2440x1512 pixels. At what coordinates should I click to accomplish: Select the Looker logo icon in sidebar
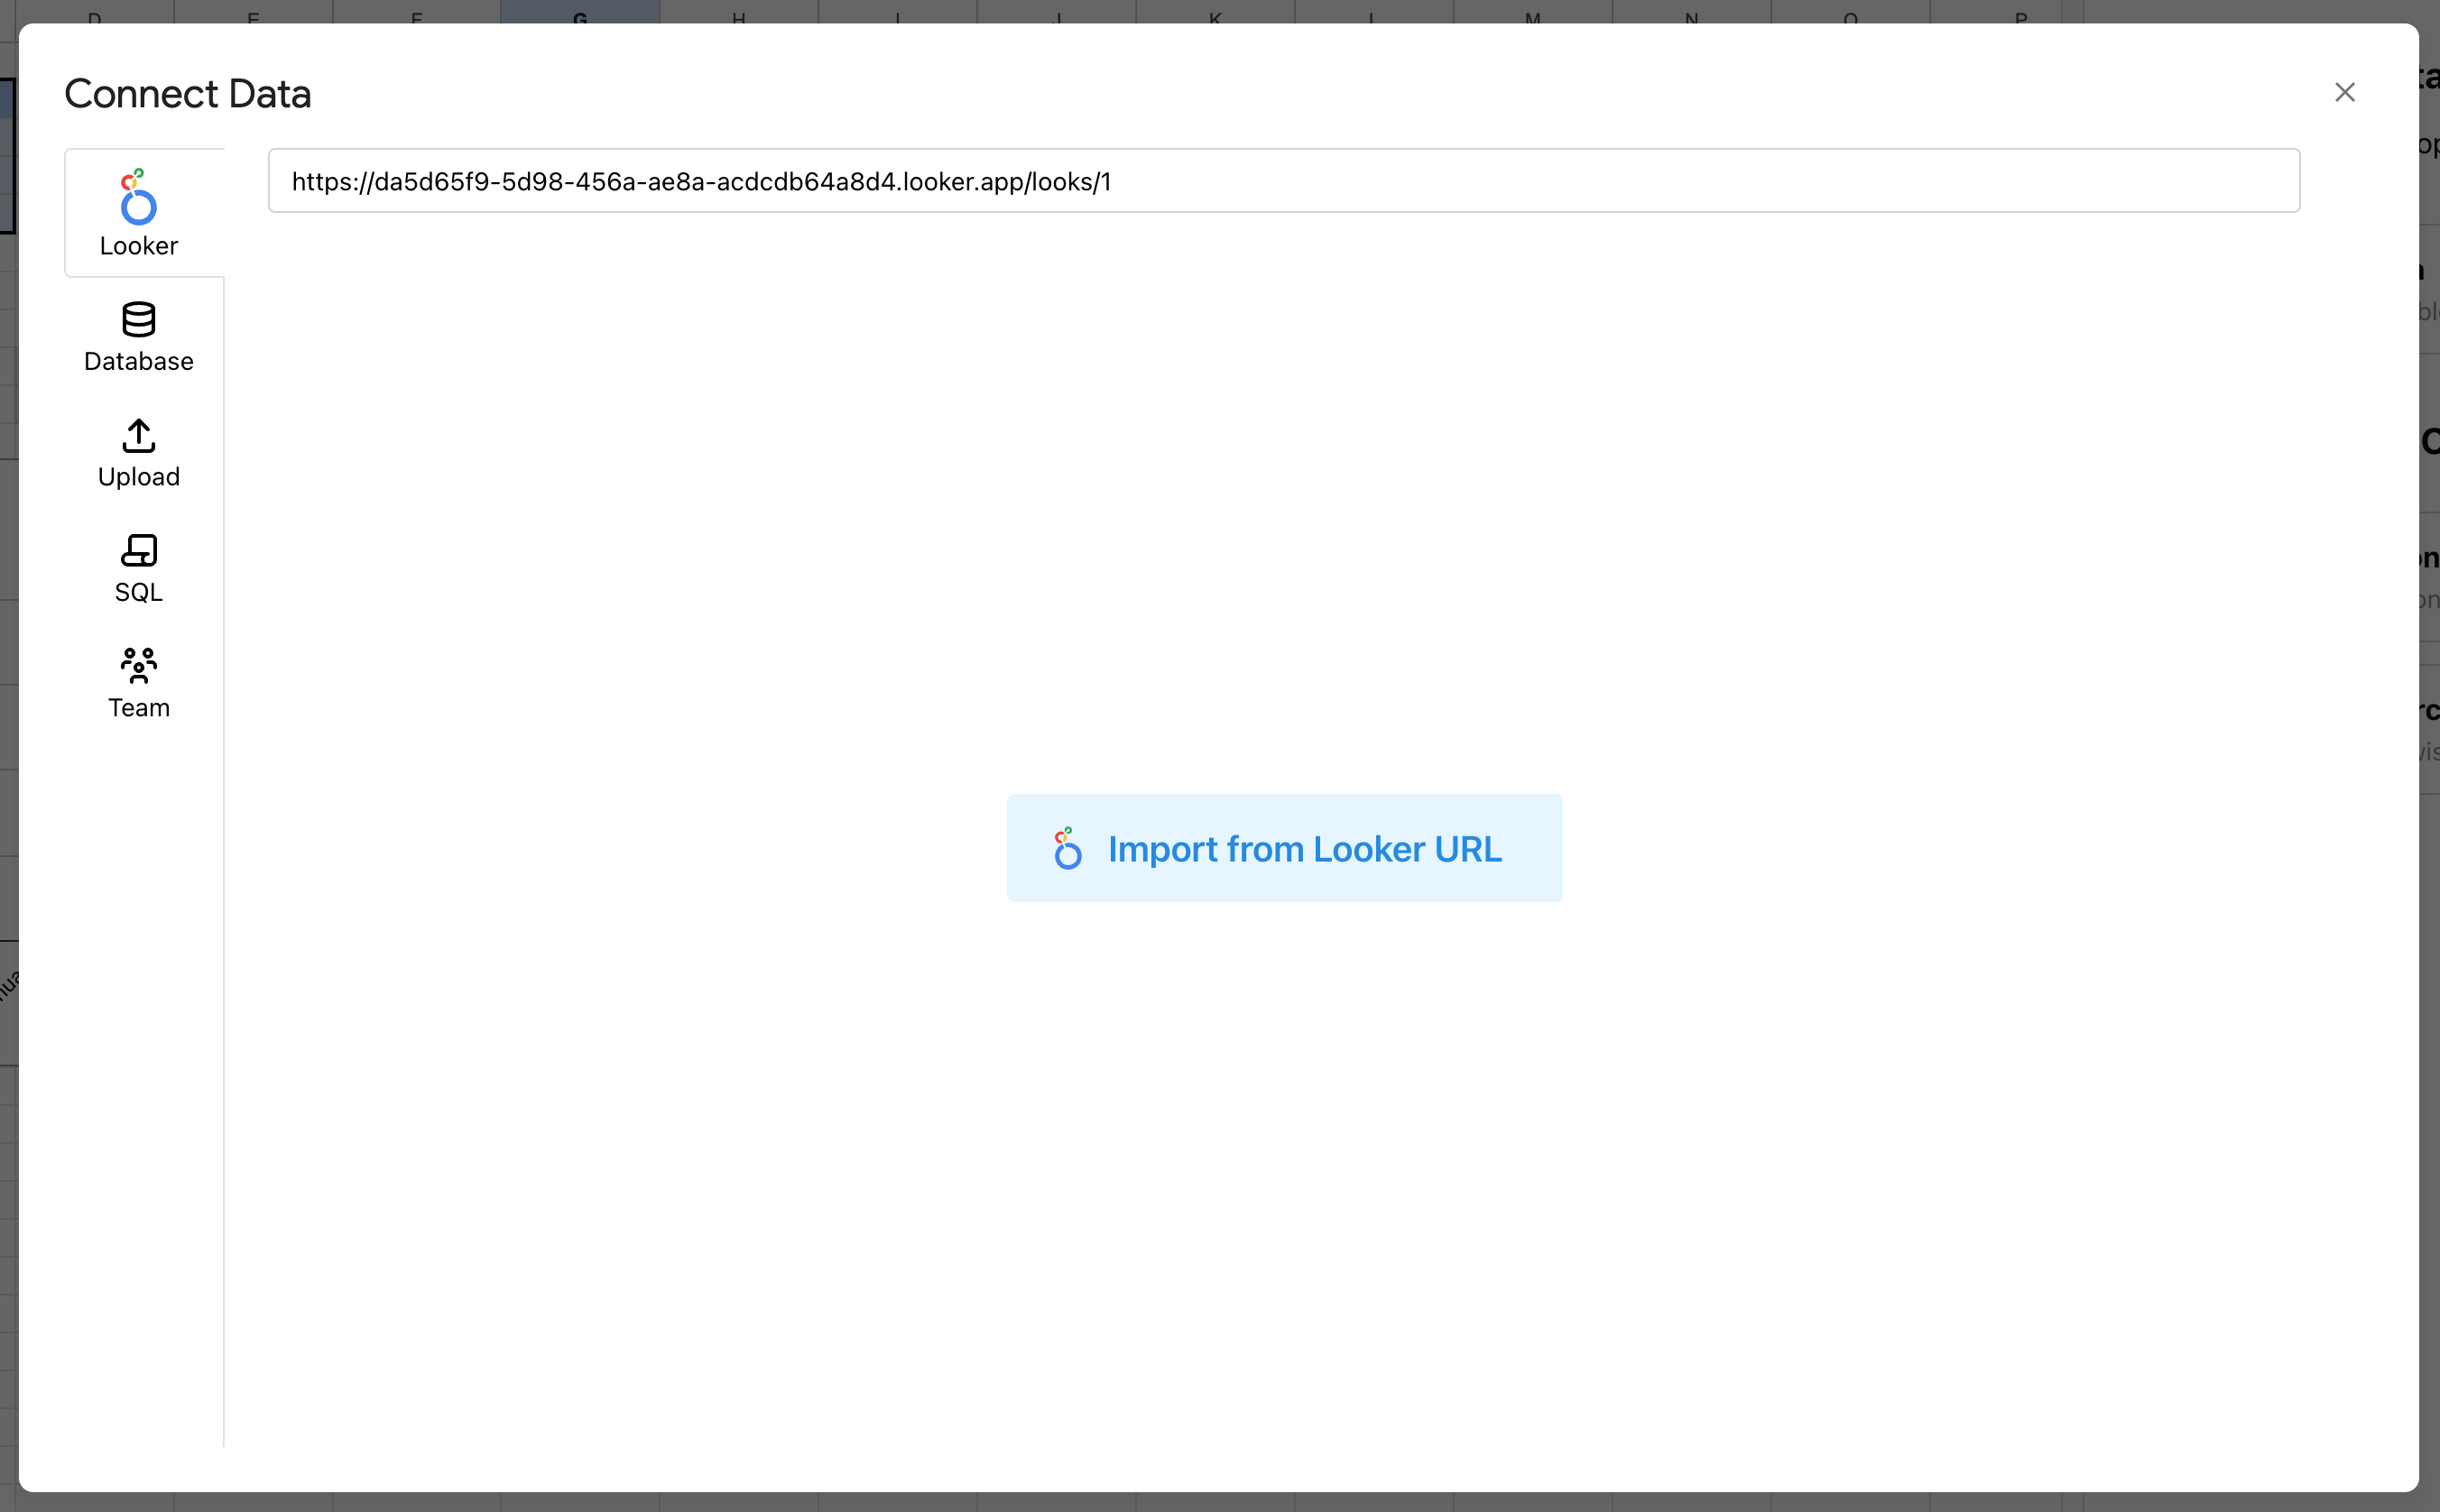(138, 196)
